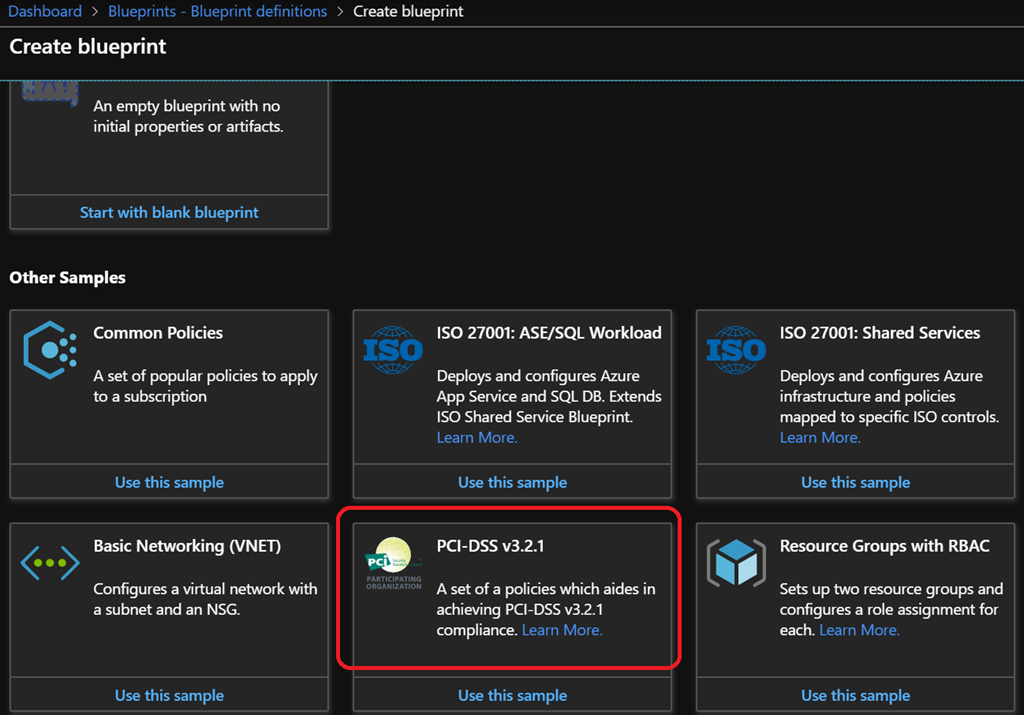
Task: Click the Resource Groups cube icon
Action: (x=736, y=563)
